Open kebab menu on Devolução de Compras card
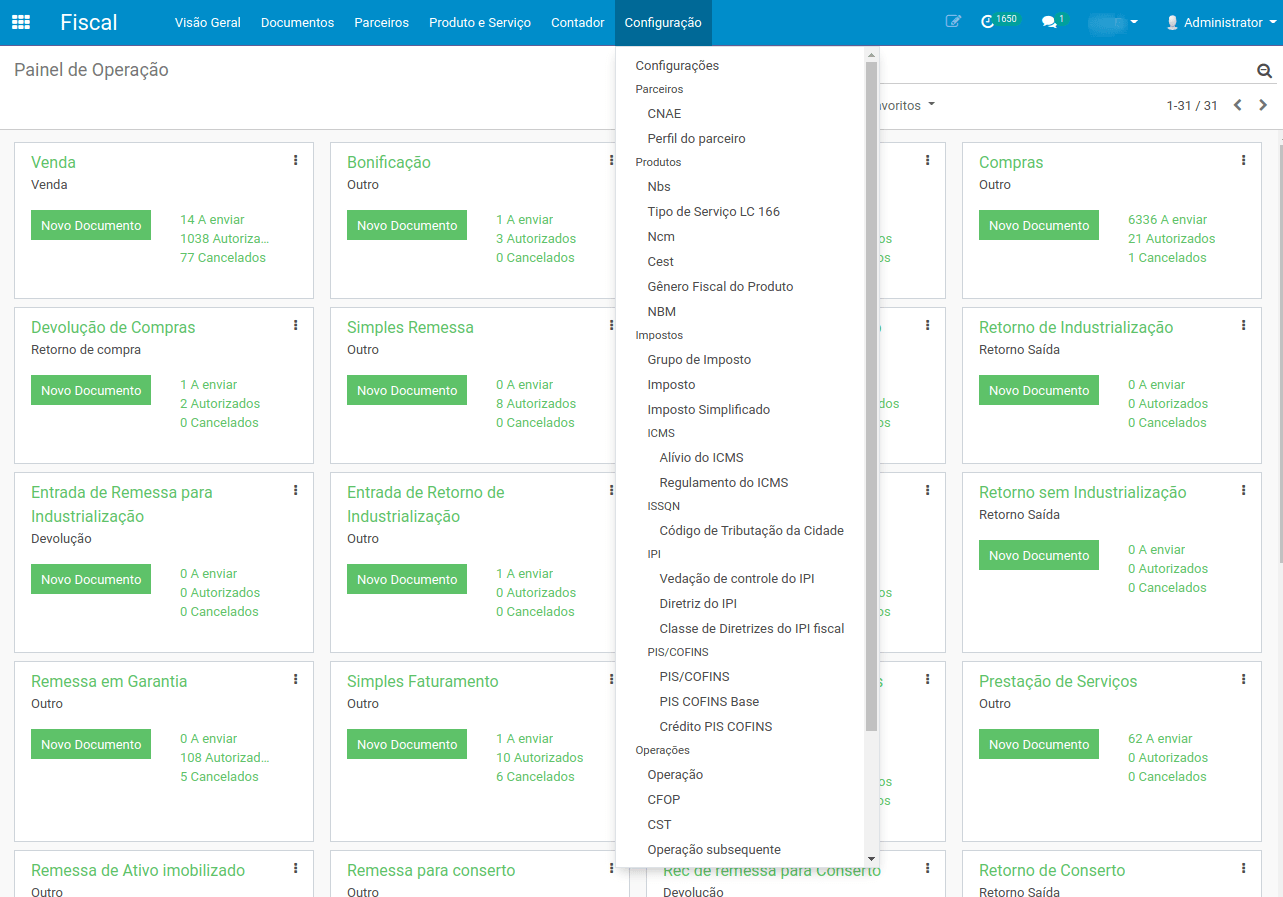1283x897 pixels. pyautogui.click(x=295, y=325)
